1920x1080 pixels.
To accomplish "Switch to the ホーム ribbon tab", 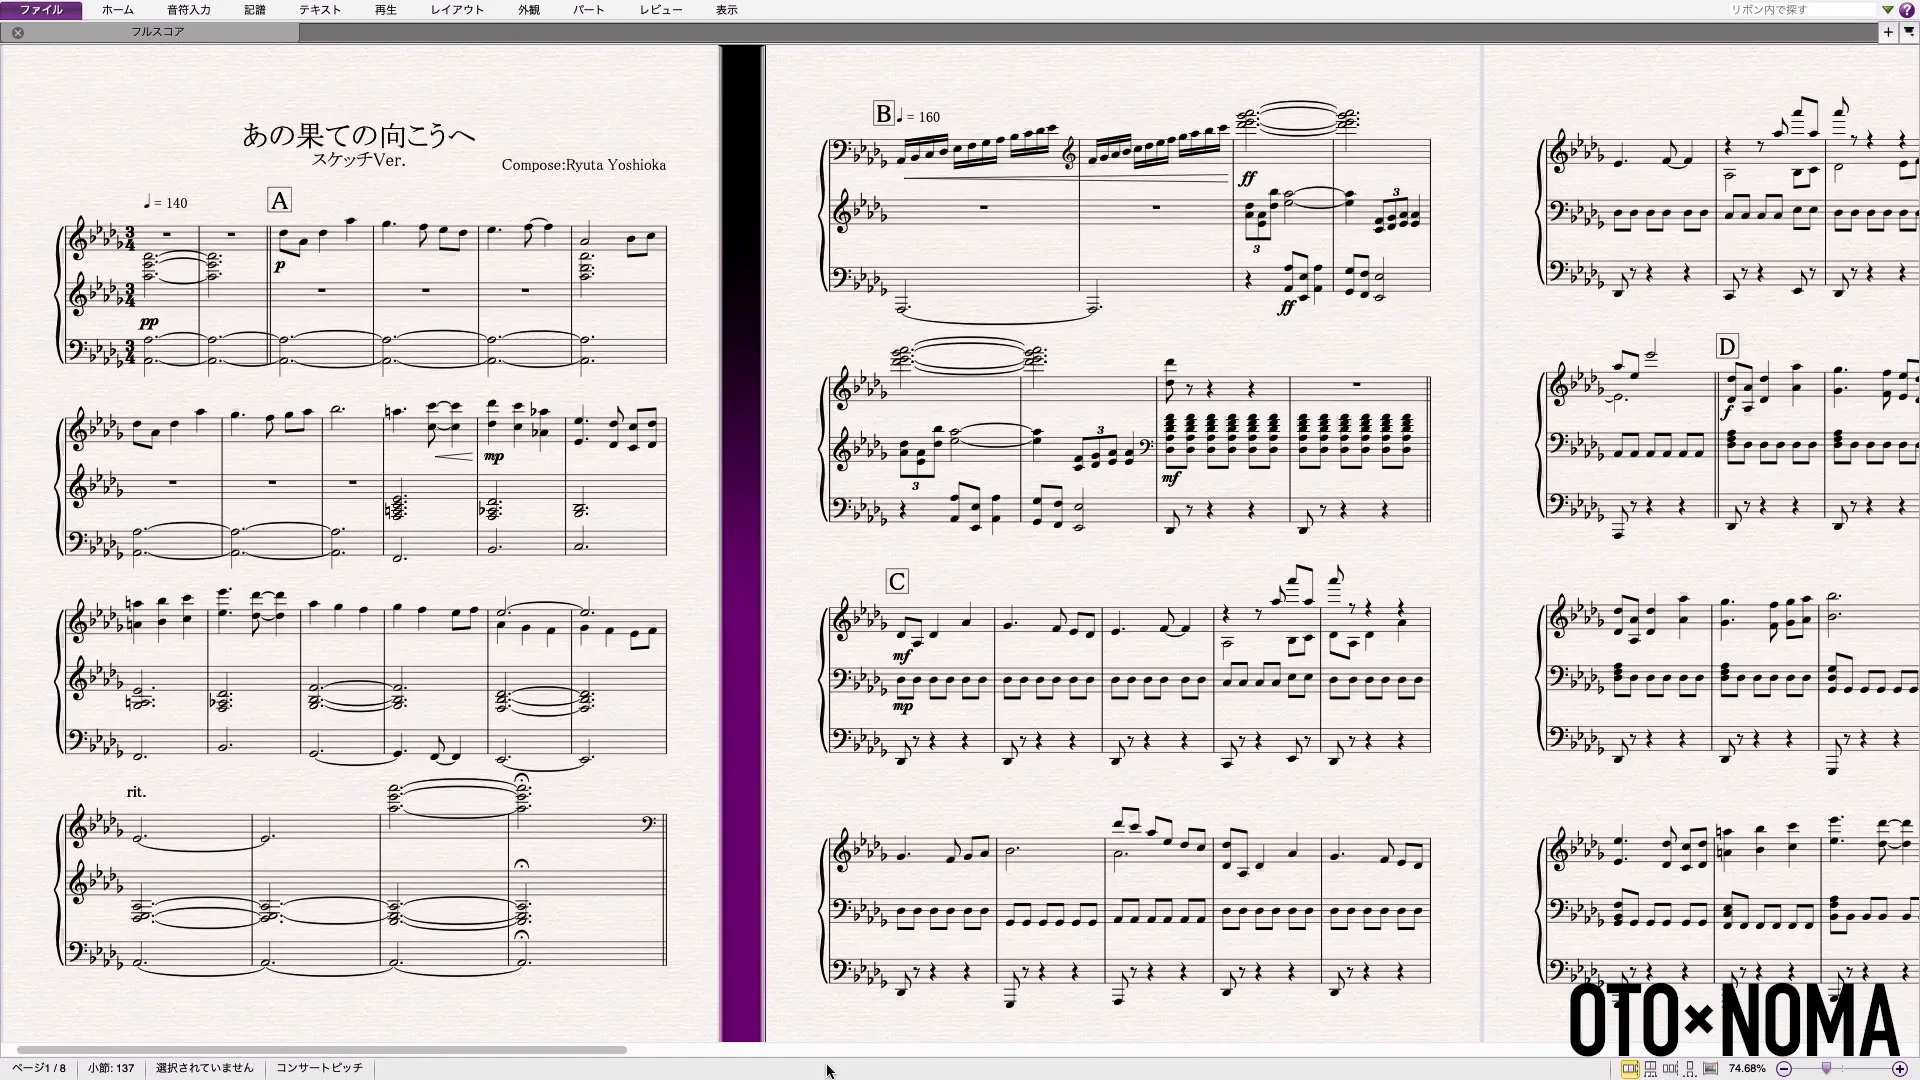I will (x=117, y=9).
